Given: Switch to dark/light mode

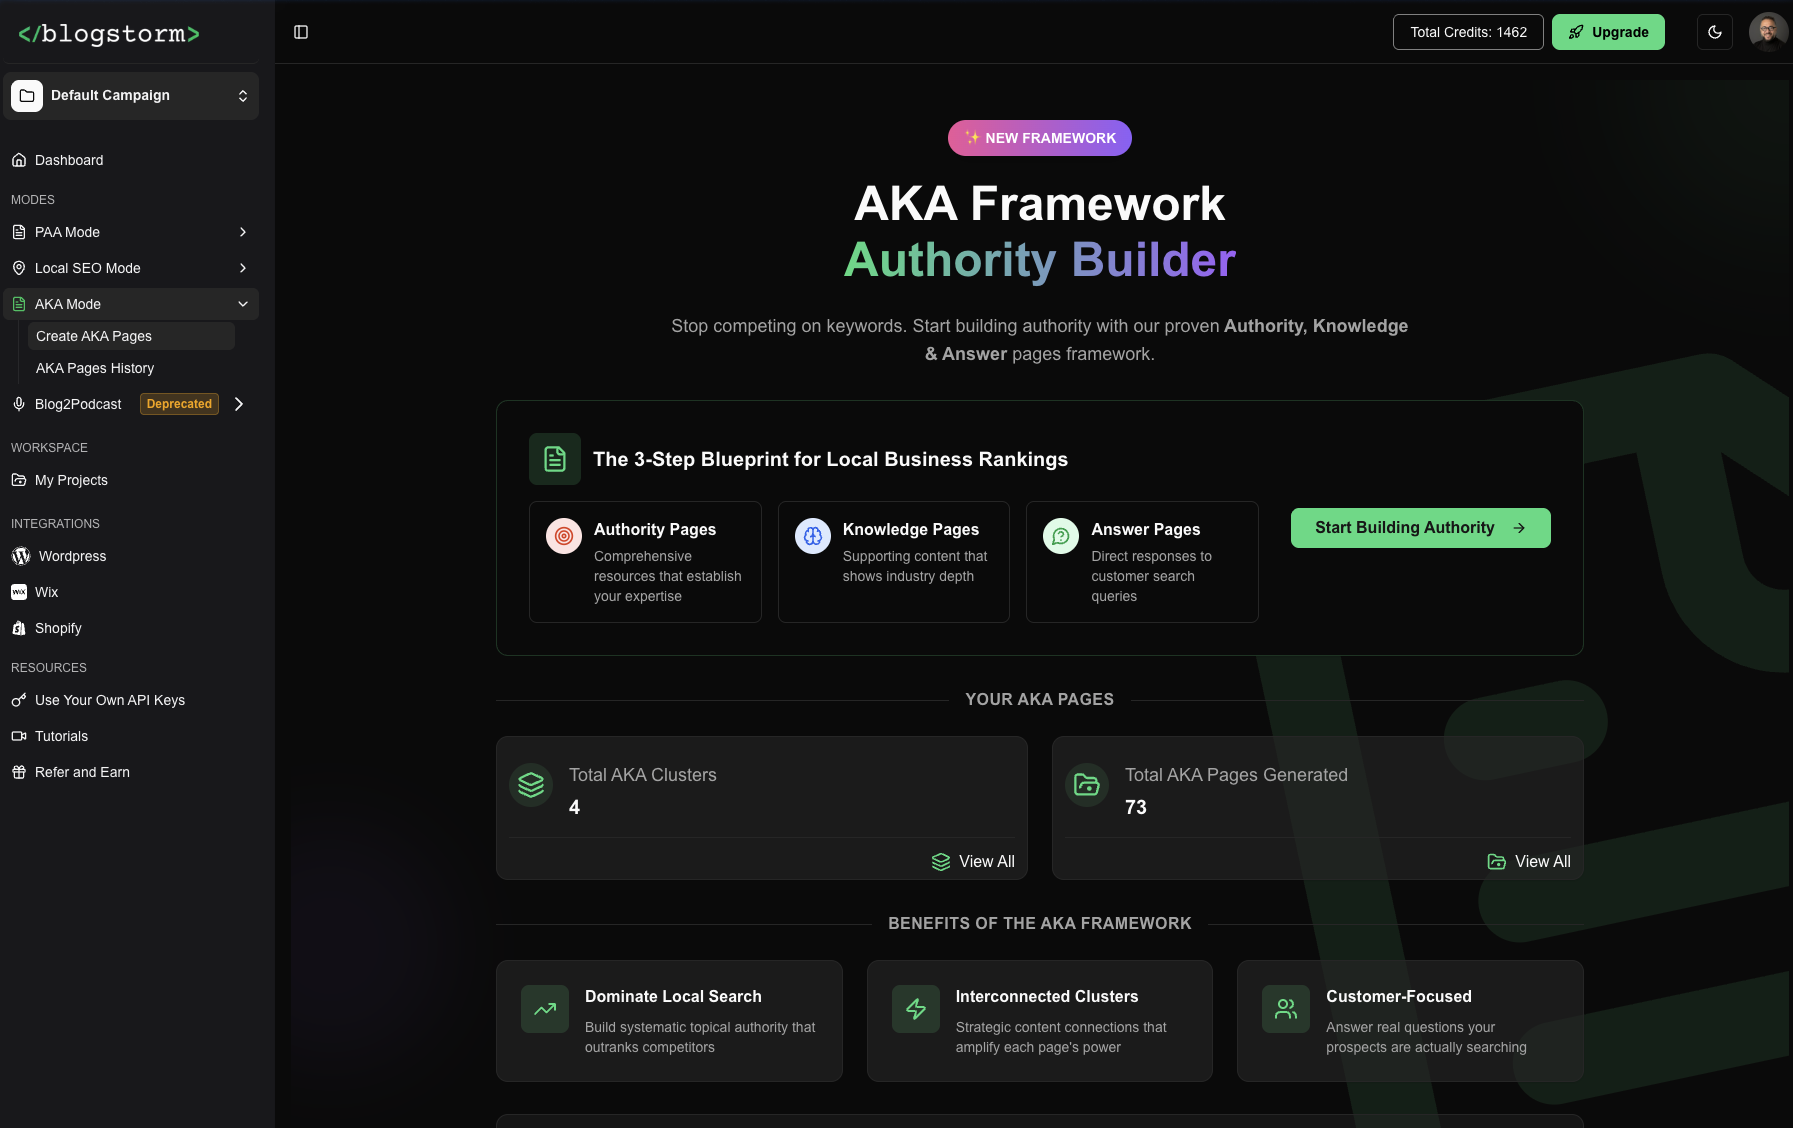Looking at the screenshot, I should (x=1716, y=31).
